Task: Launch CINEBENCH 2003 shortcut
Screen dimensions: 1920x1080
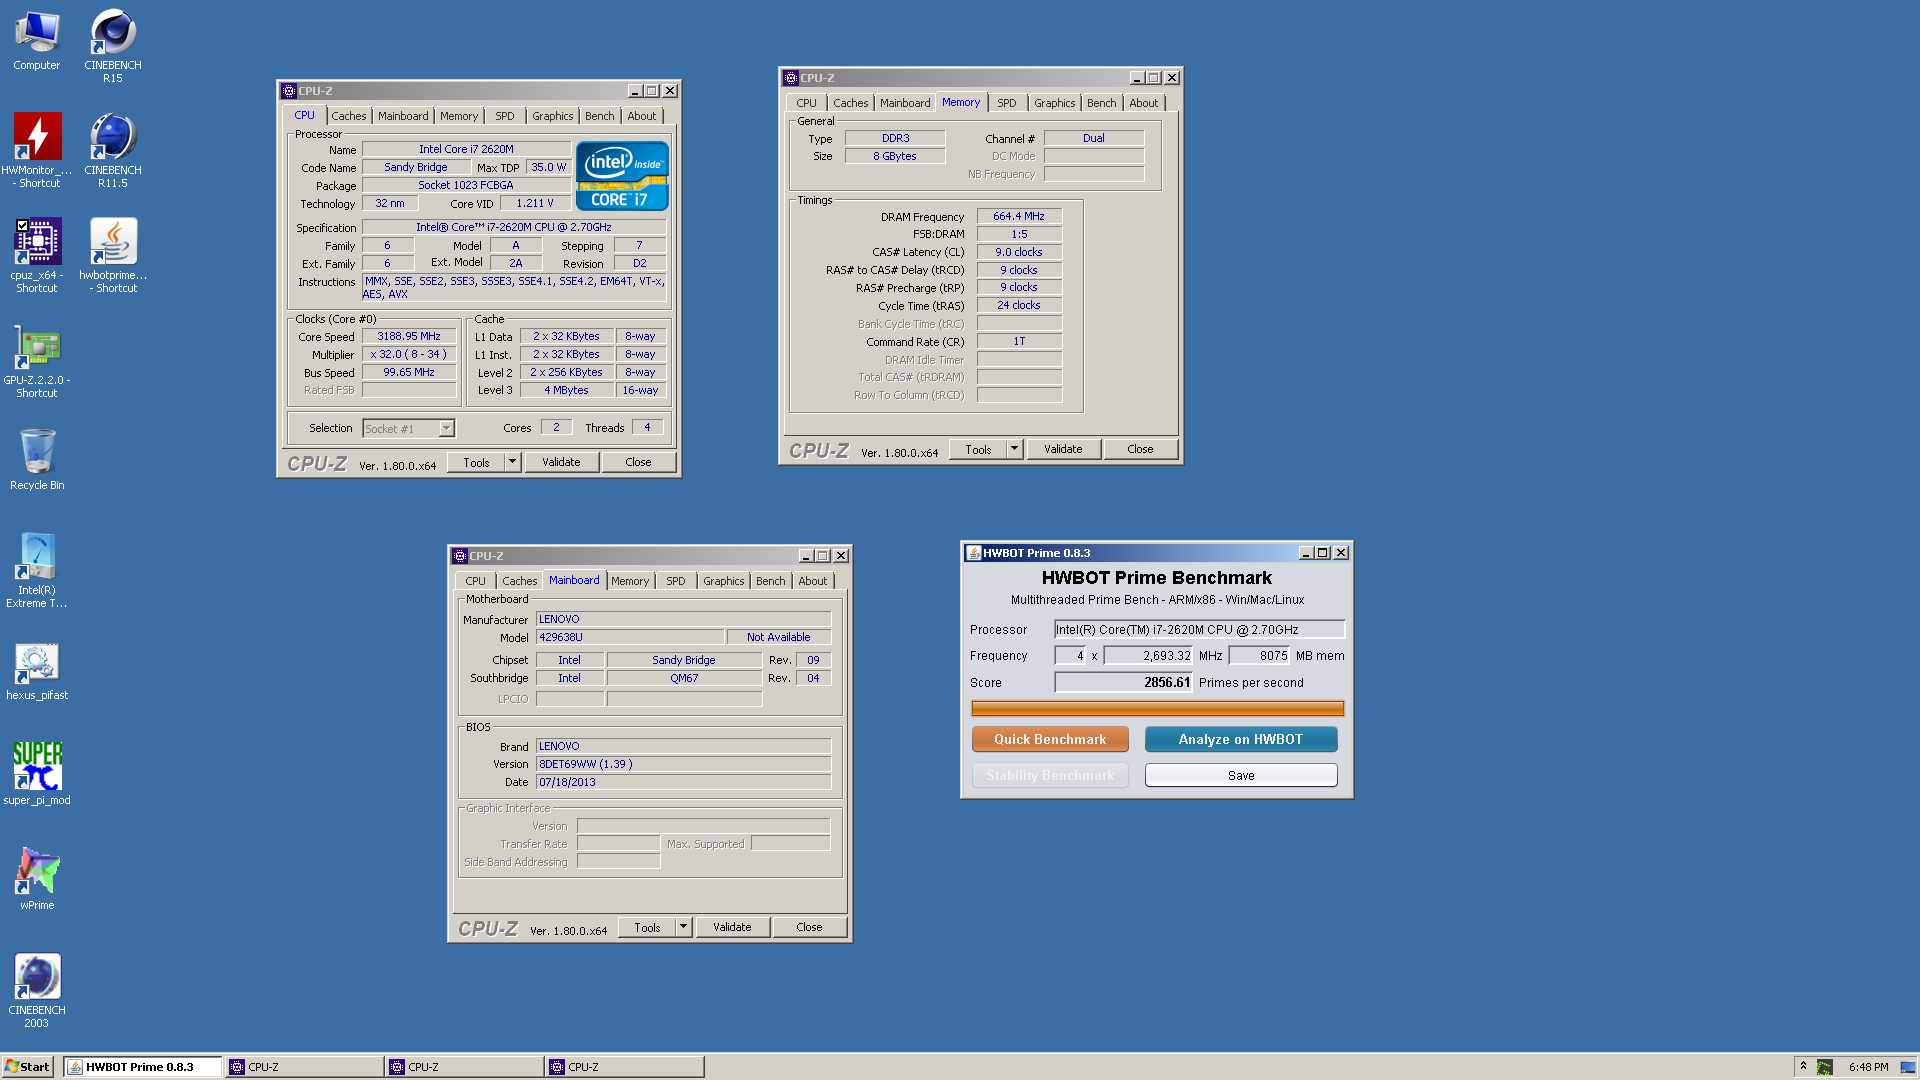Action: [37, 990]
